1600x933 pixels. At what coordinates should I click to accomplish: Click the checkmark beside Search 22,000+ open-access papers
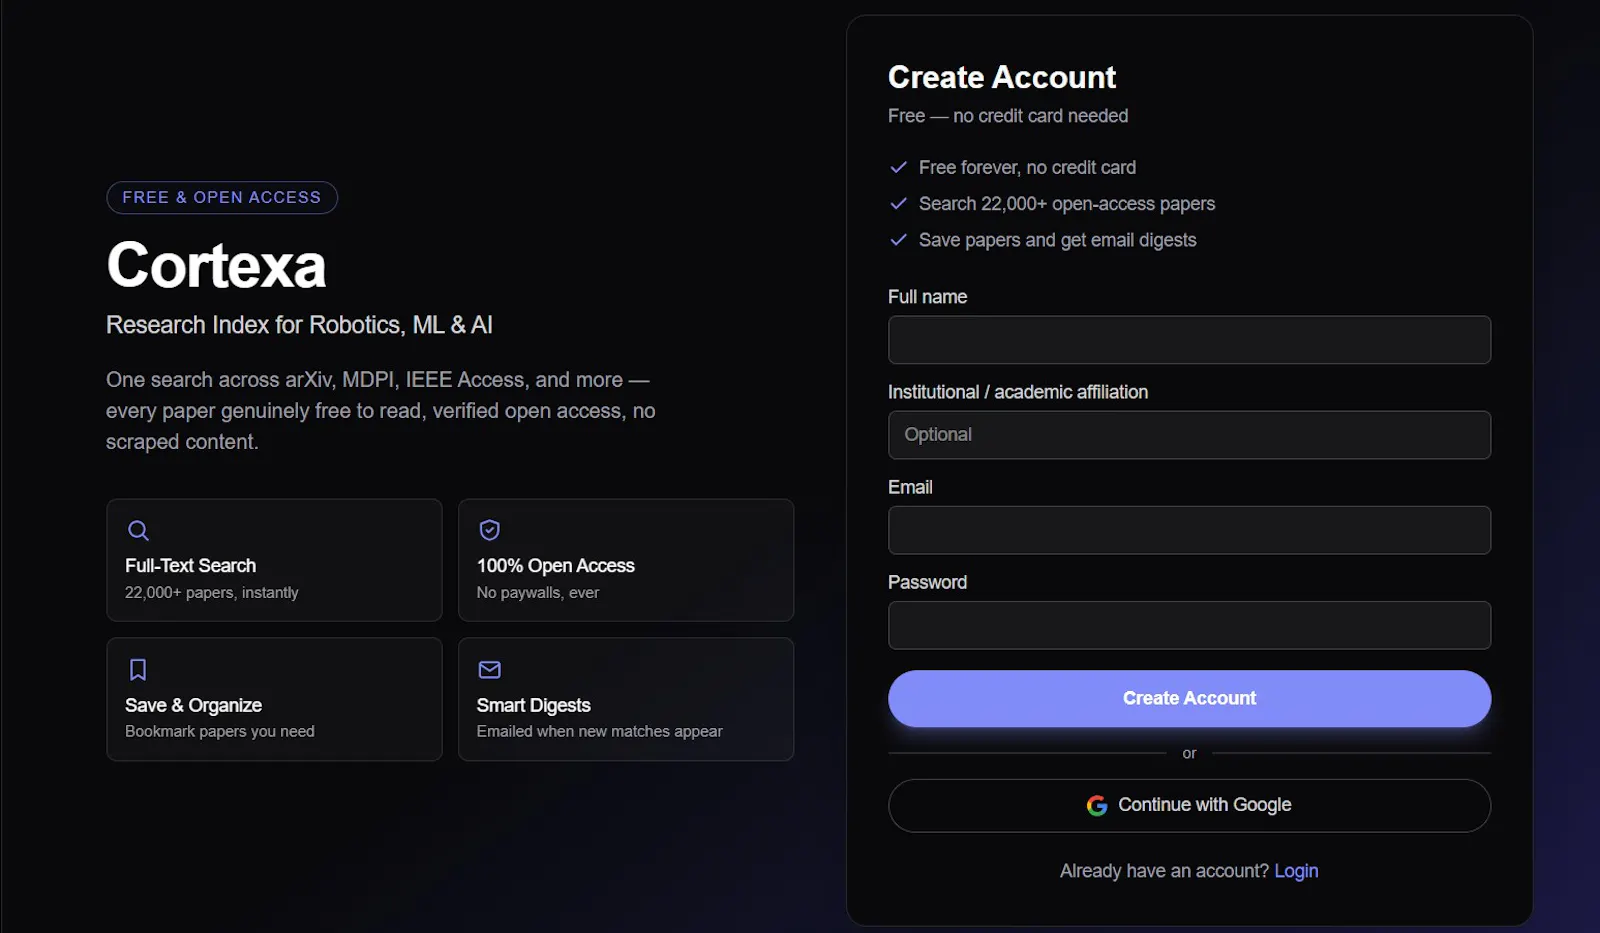point(899,203)
